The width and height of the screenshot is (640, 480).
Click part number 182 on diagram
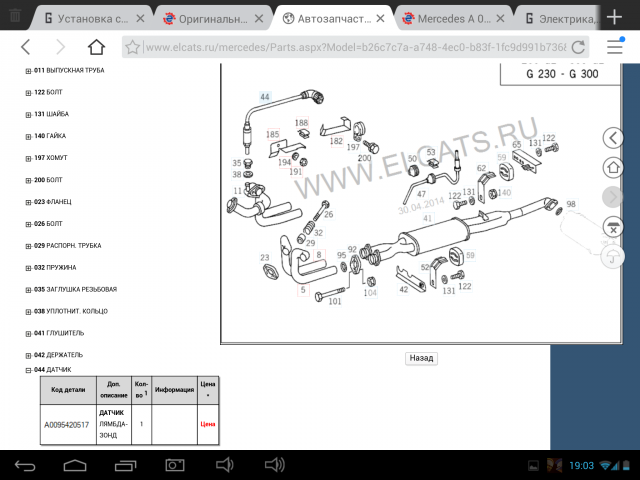click(x=336, y=141)
